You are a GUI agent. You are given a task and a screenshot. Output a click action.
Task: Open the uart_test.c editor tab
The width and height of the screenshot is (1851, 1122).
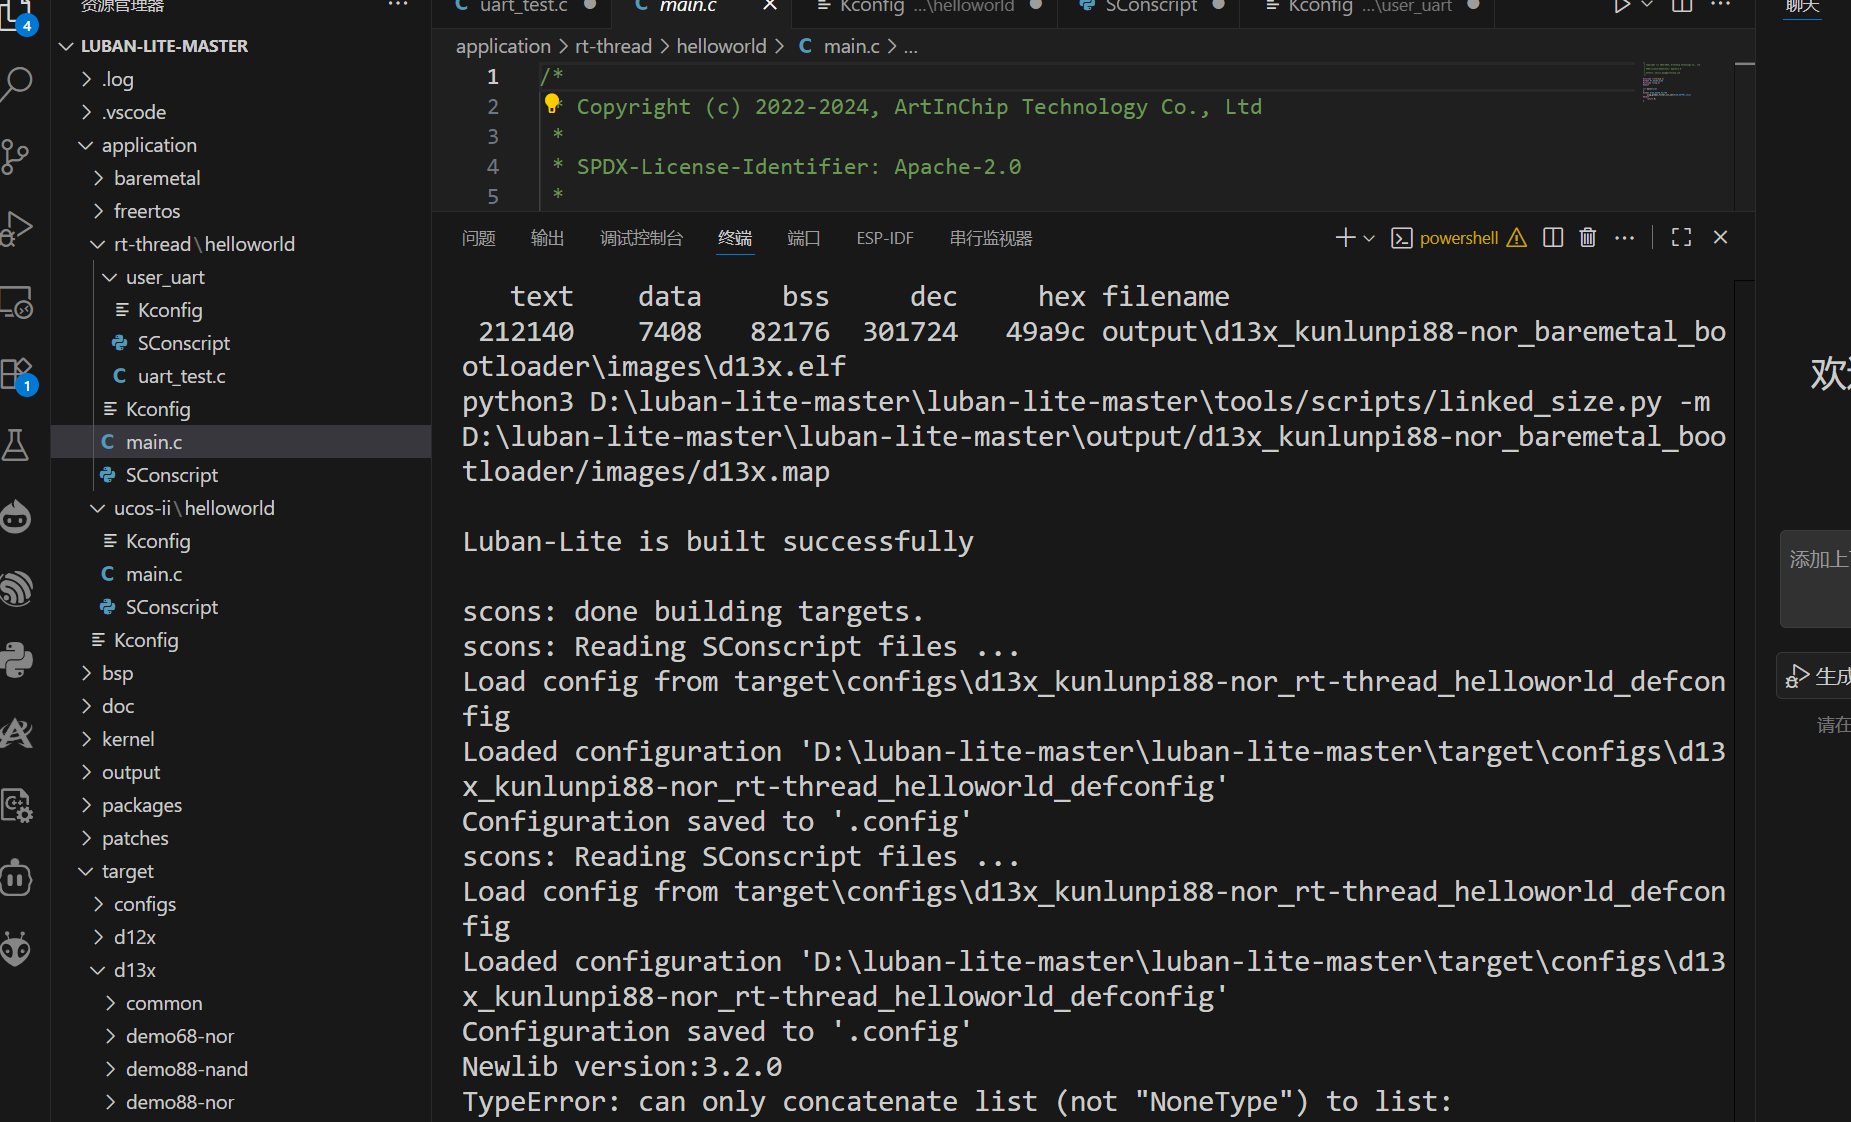(522, 7)
